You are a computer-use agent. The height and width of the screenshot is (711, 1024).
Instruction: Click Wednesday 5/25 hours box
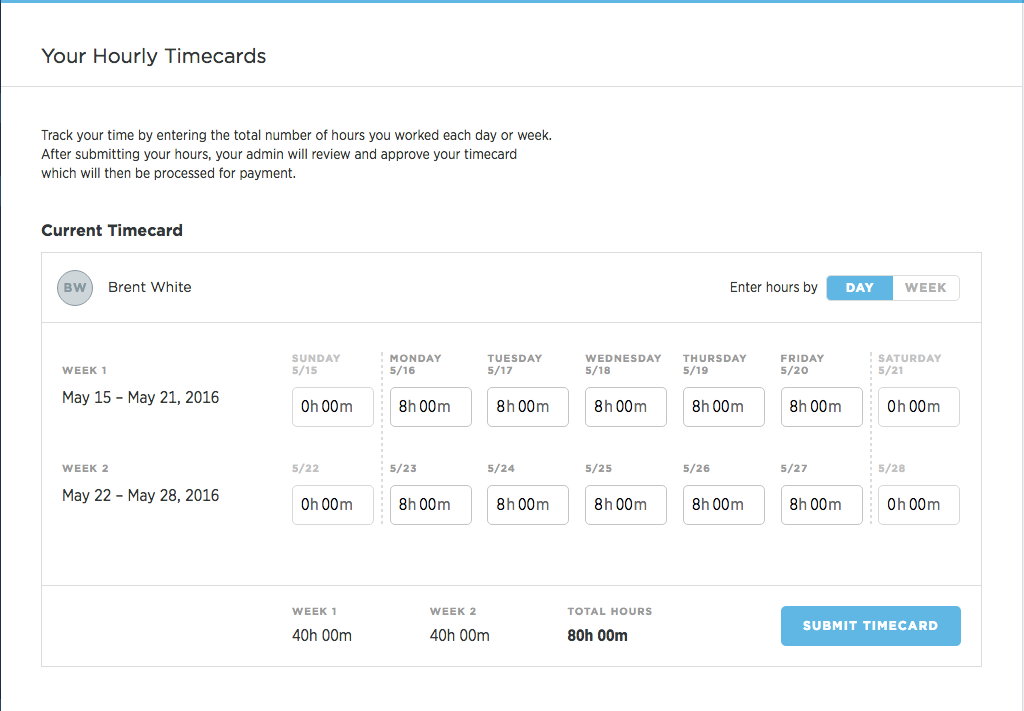coord(625,504)
